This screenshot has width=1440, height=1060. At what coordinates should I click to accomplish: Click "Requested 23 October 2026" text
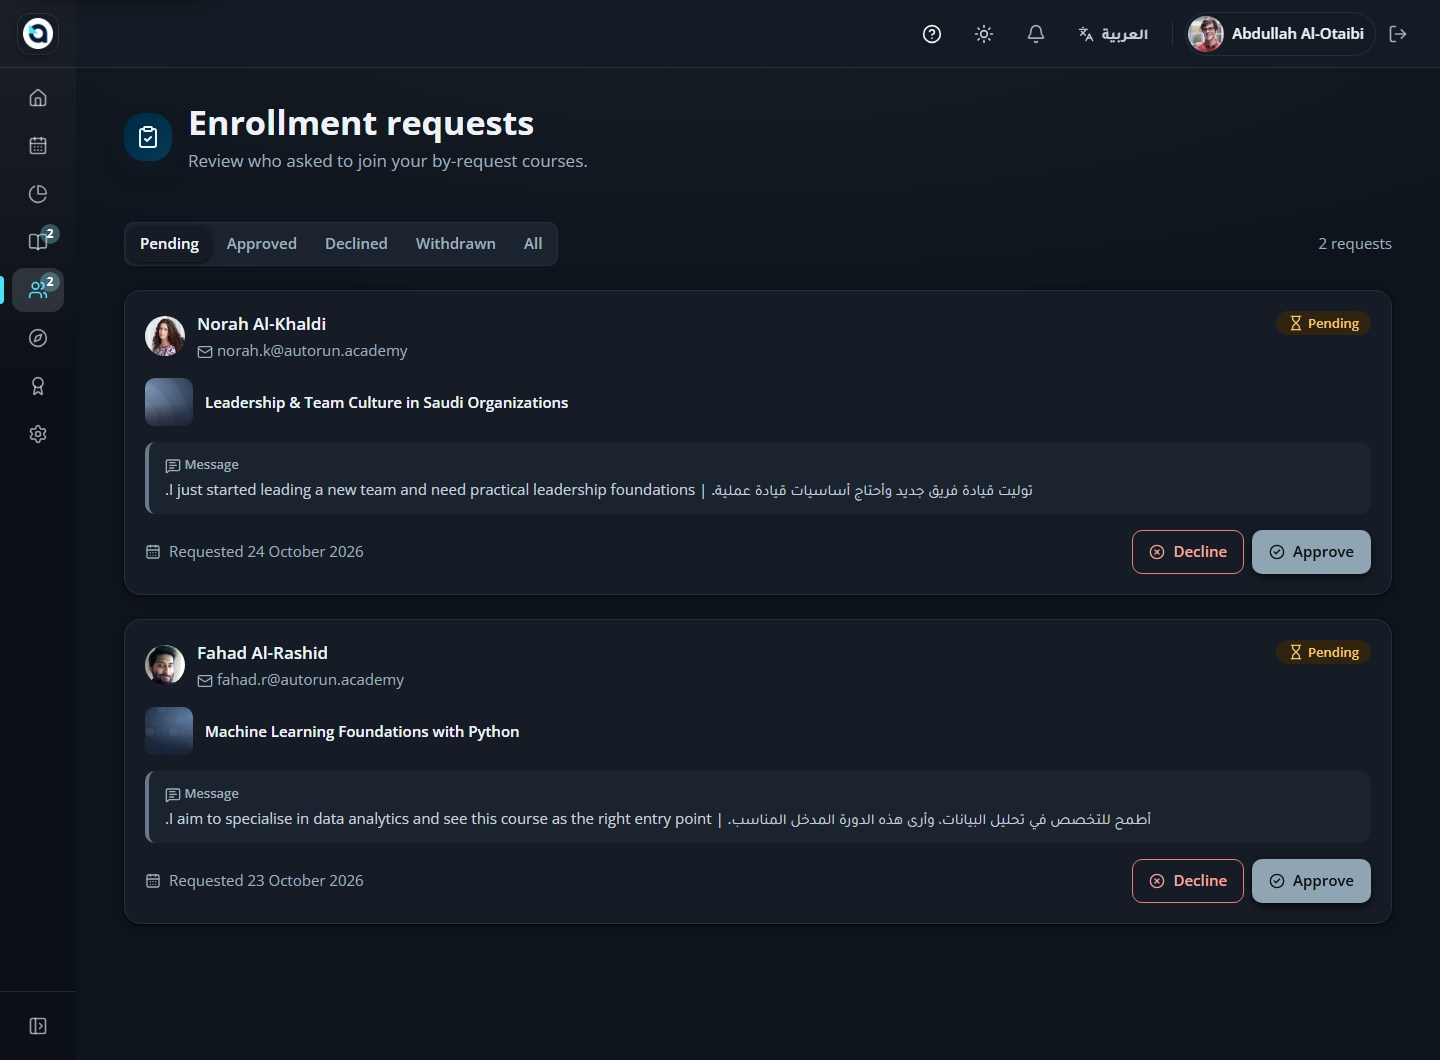[x=266, y=881]
